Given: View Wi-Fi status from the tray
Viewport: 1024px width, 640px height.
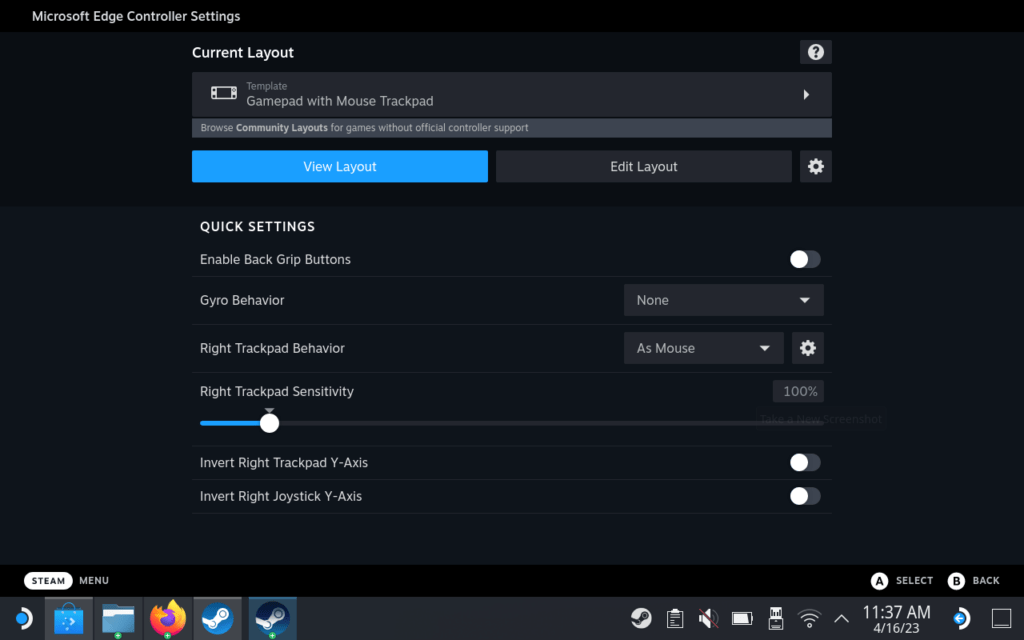Looking at the screenshot, I should tap(809, 618).
